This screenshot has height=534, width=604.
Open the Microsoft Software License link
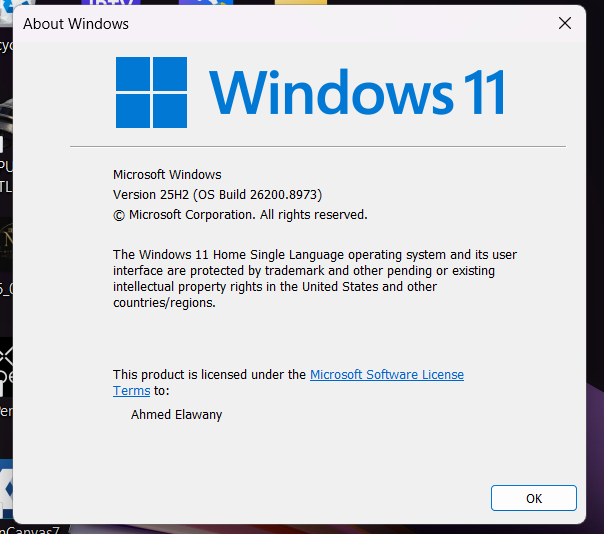387,374
